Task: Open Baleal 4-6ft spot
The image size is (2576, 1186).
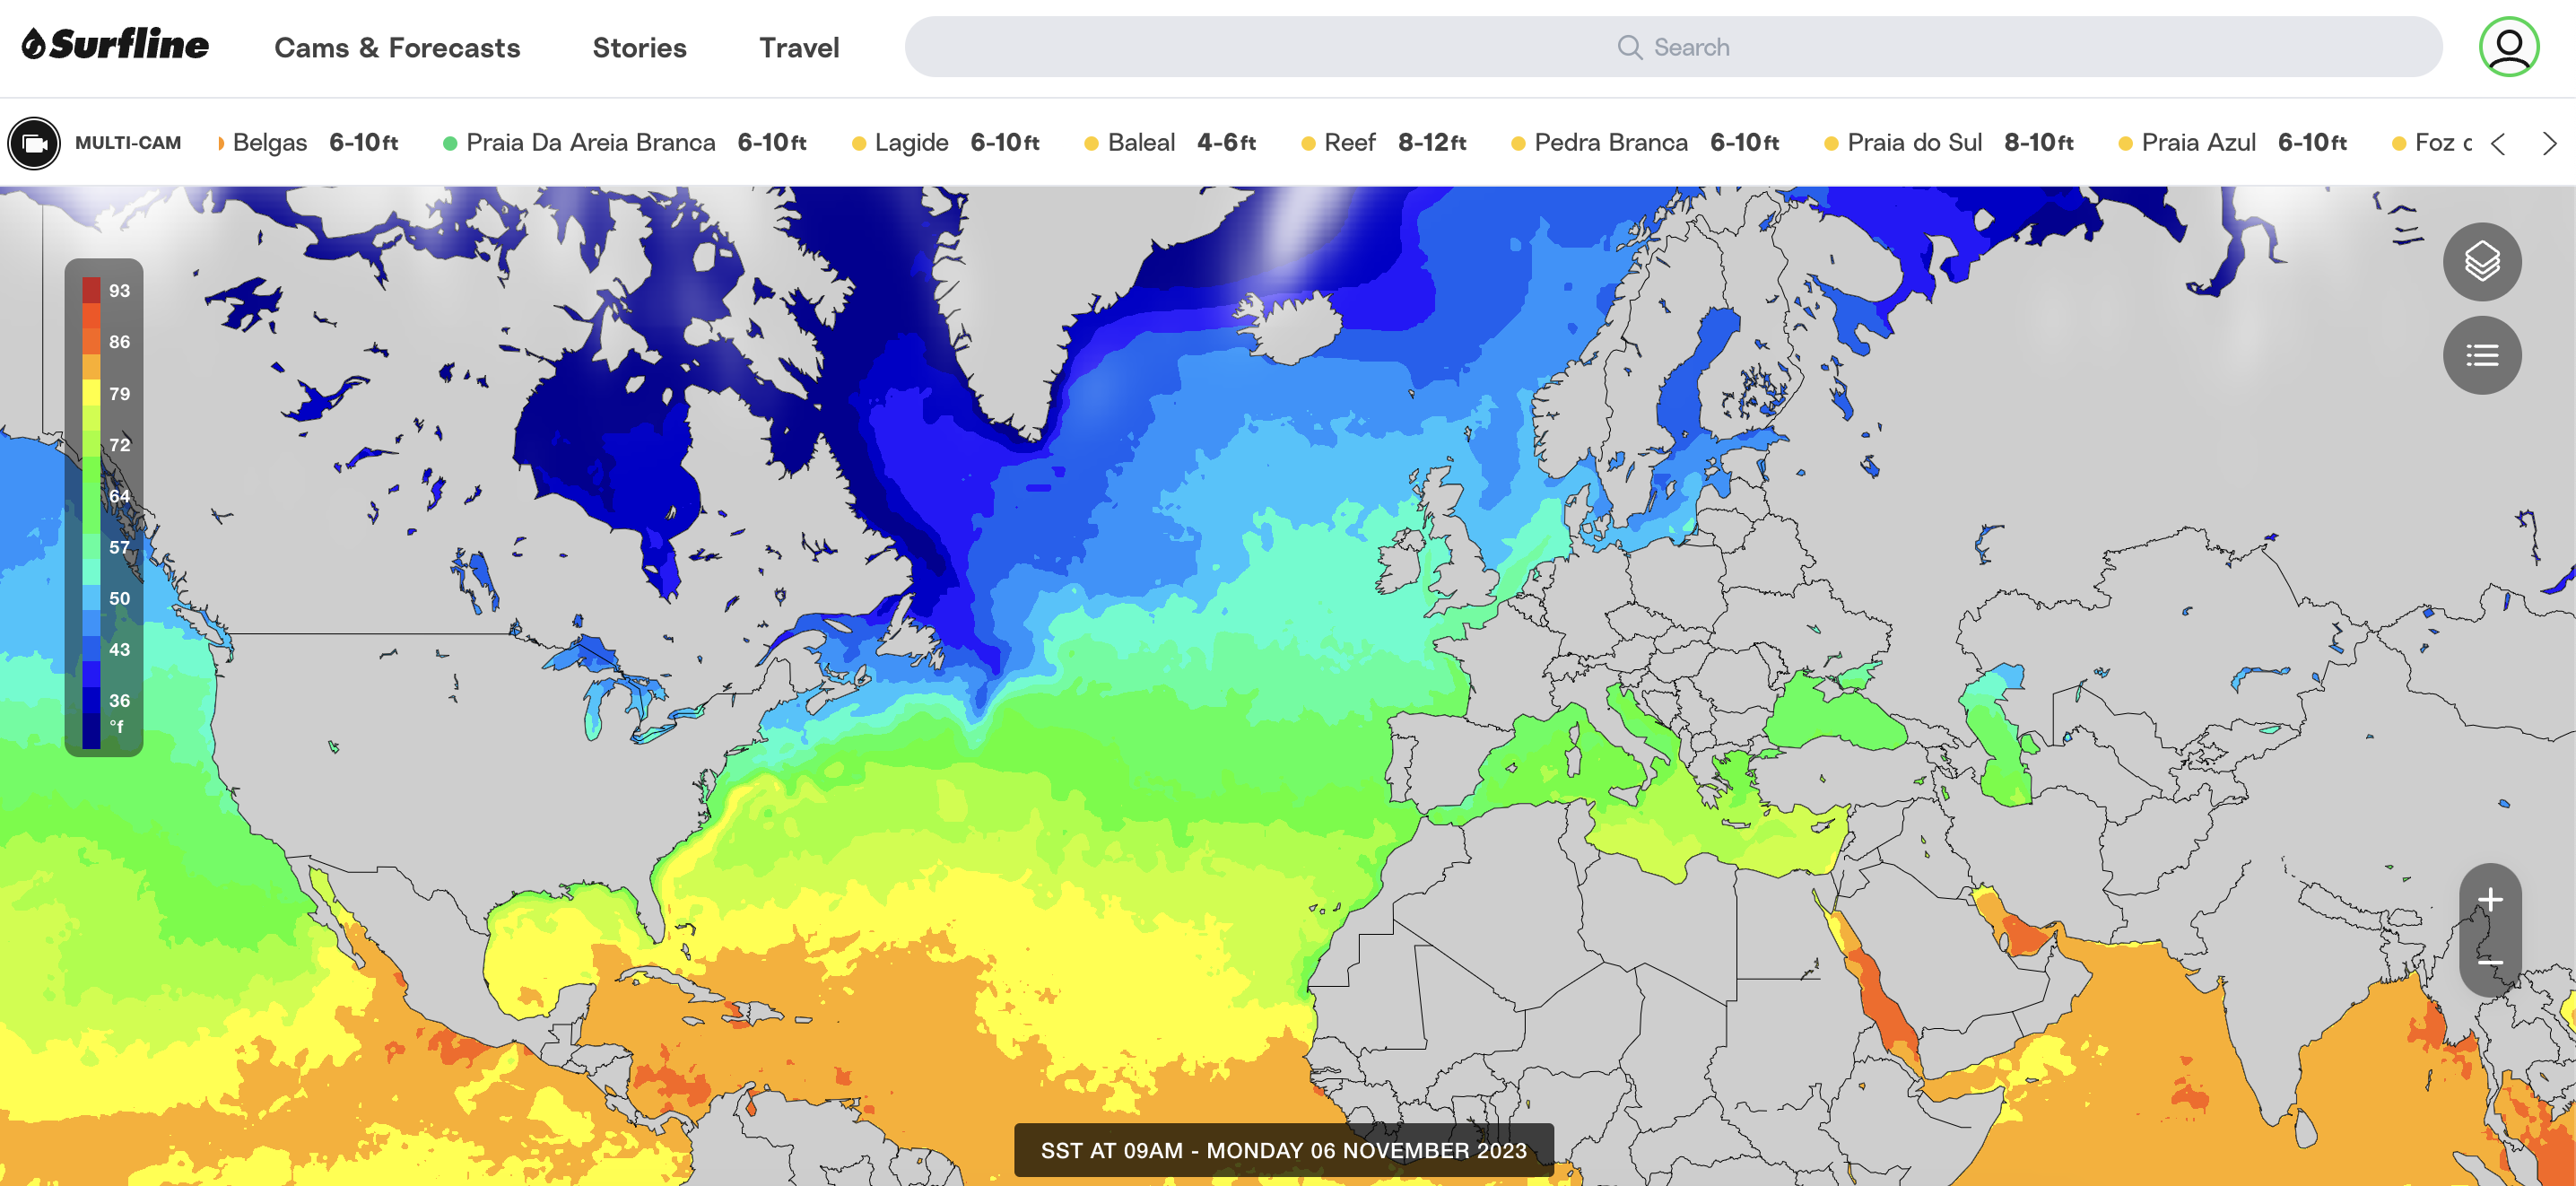Action: [x=1170, y=143]
